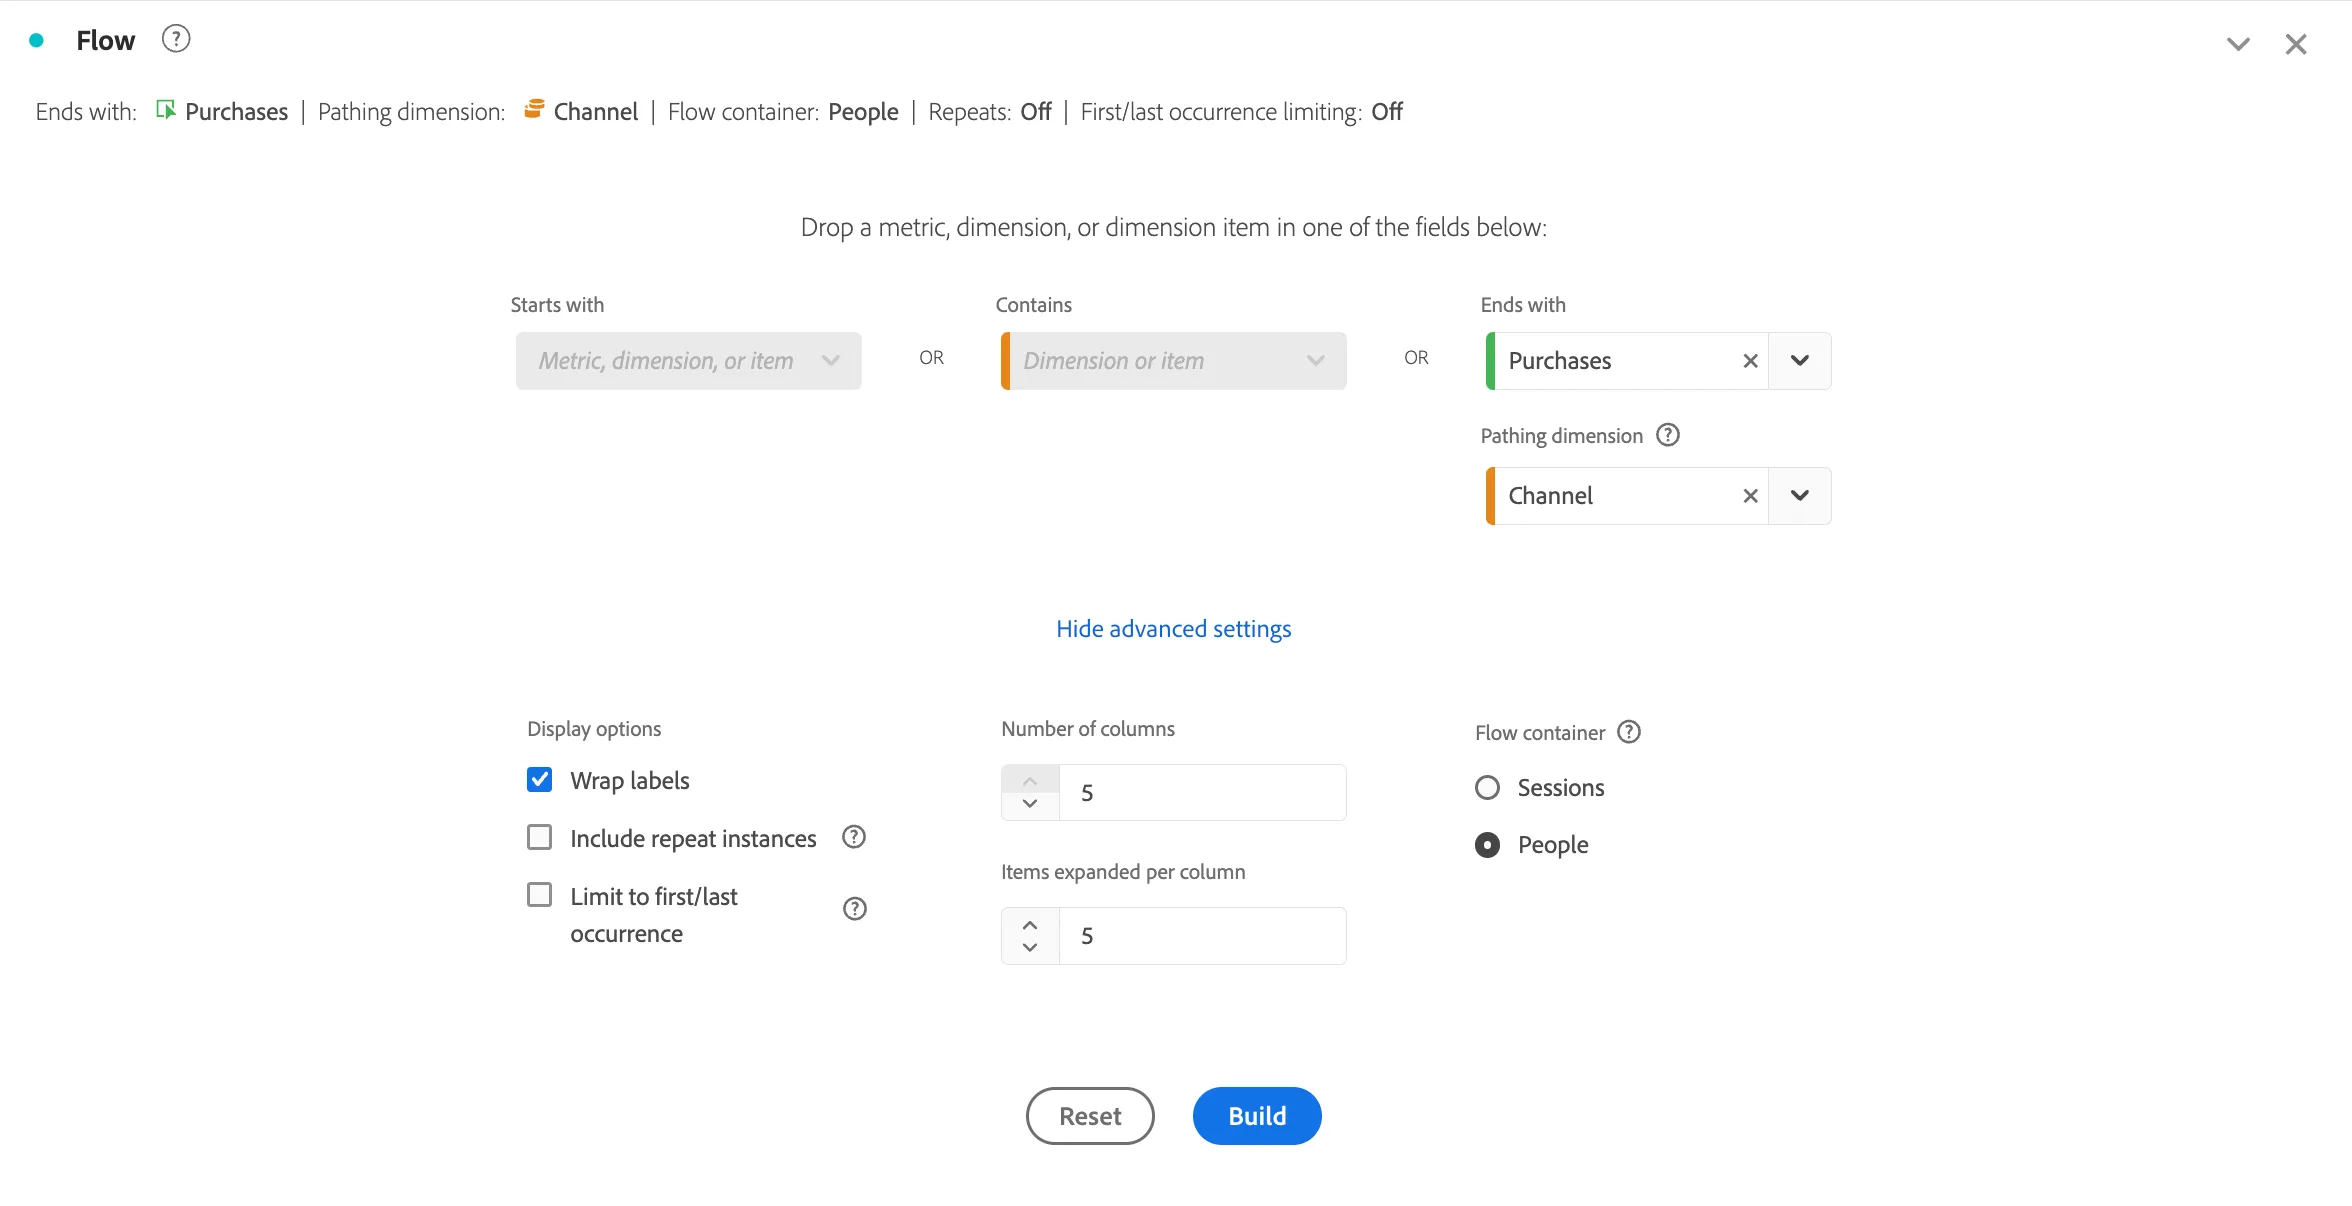Image resolution: width=2352 pixels, height=1206 pixels.
Task: Click the Purchases label in the summary line
Action: tap(236, 112)
